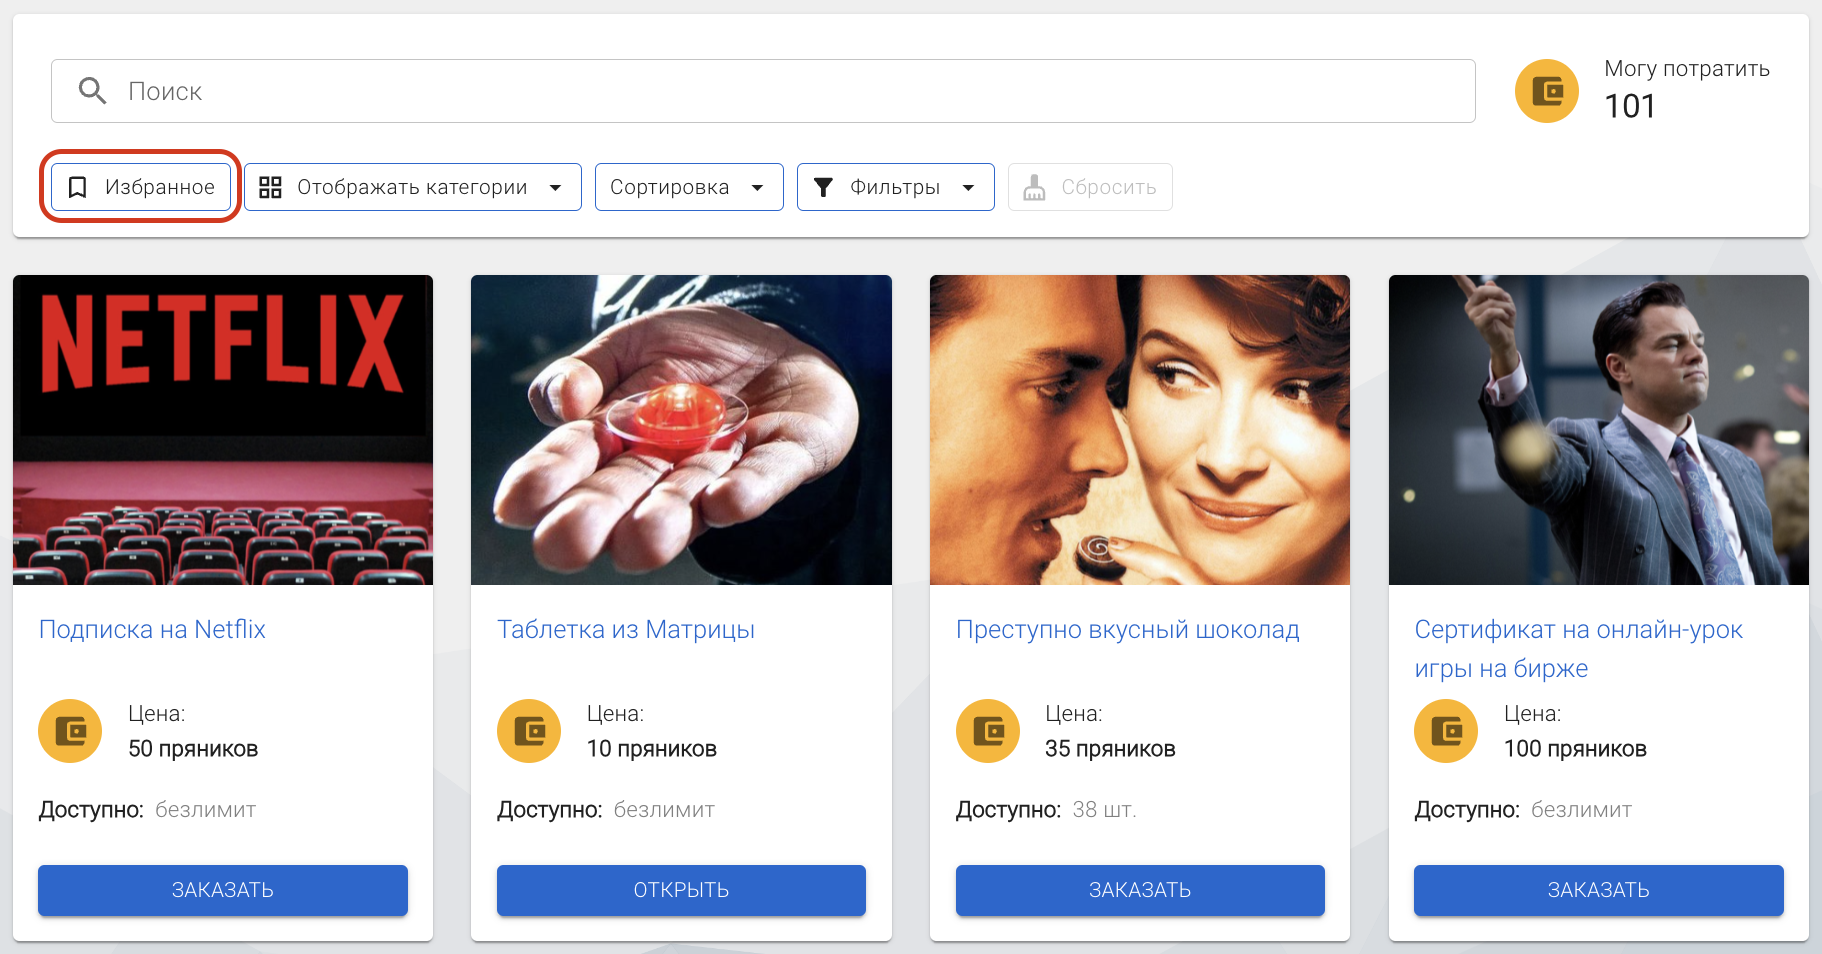Click the 10 пряников price text

click(x=652, y=749)
